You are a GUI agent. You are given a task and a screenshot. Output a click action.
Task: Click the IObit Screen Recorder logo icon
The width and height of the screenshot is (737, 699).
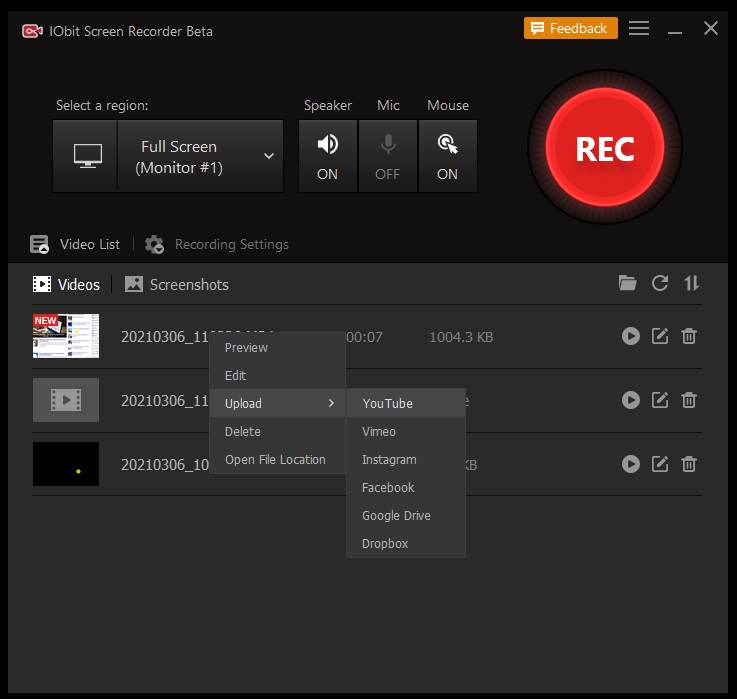click(x=32, y=31)
